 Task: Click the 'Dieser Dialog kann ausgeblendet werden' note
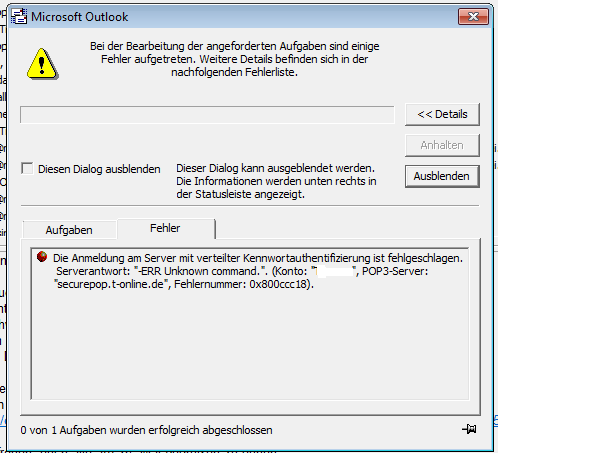tap(276, 181)
